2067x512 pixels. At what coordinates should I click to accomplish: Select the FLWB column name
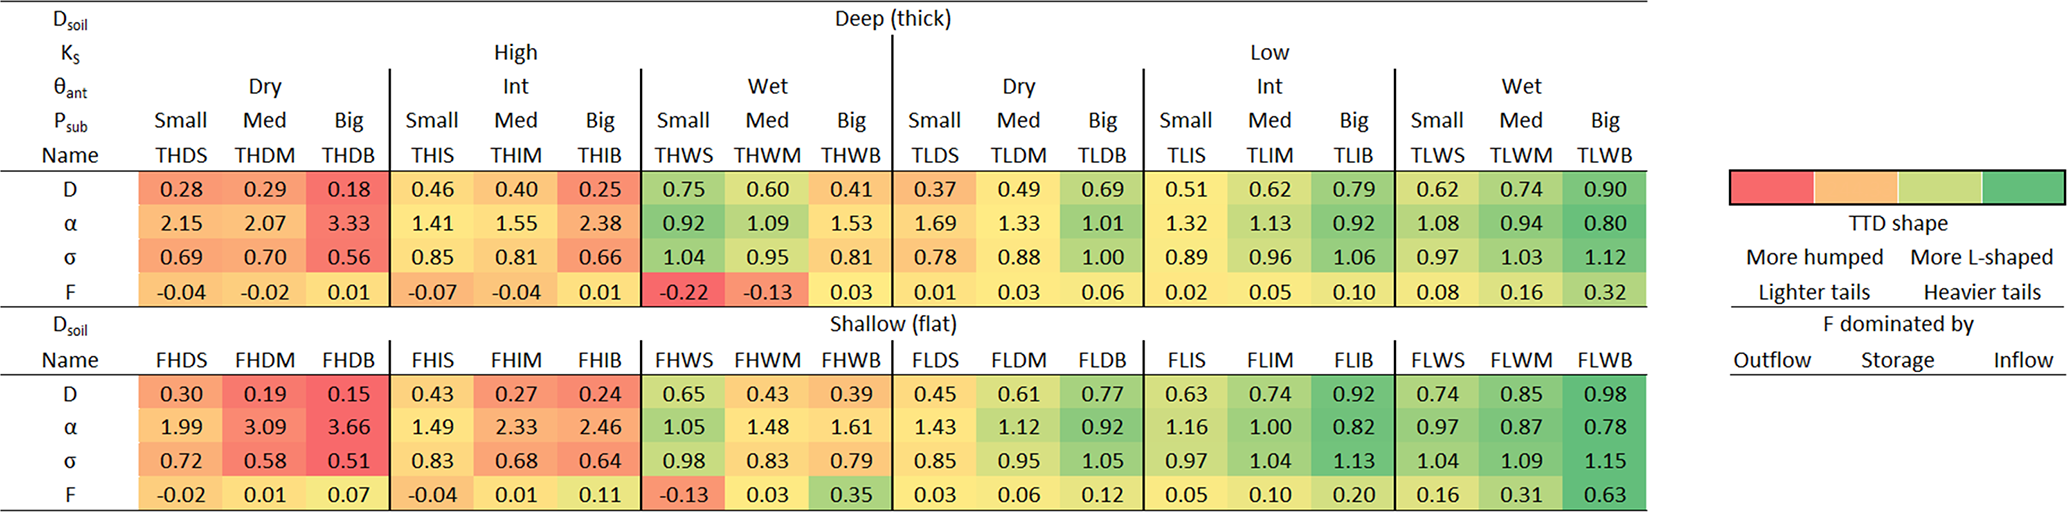coord(1604,360)
